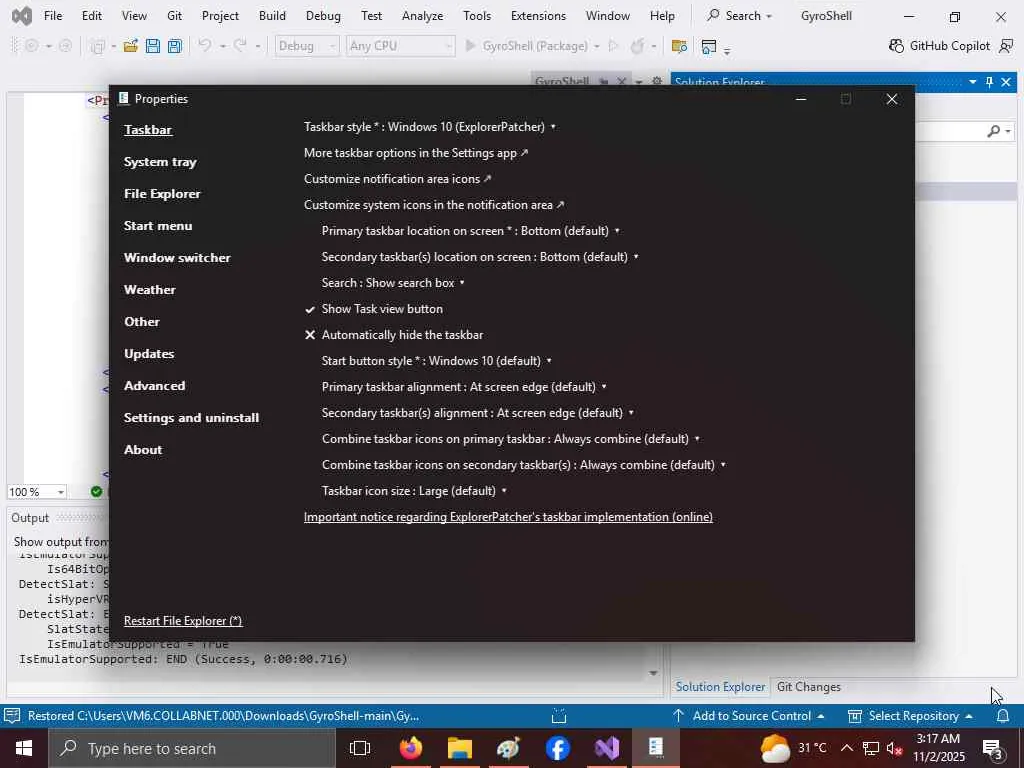Start GyroShell (Package) with the play icon

[470, 46]
